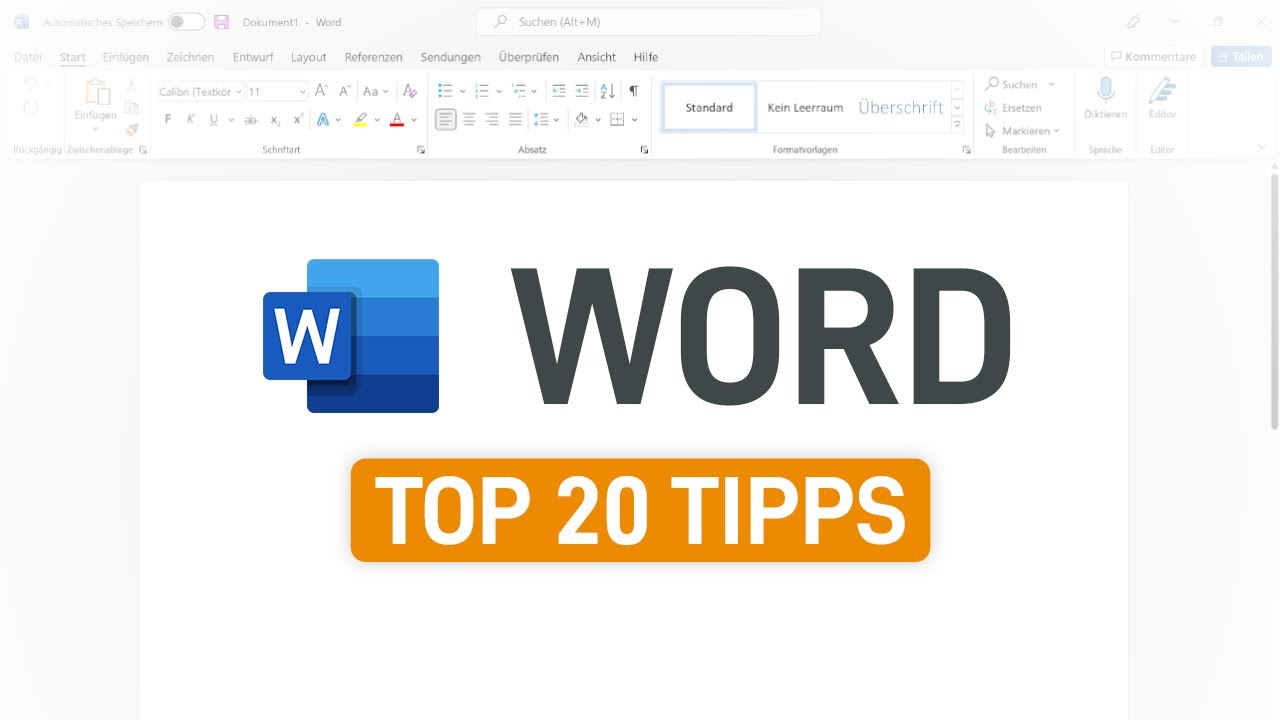Cut selection with the scissors icon
Screen dimensions: 1280x720
131,85
